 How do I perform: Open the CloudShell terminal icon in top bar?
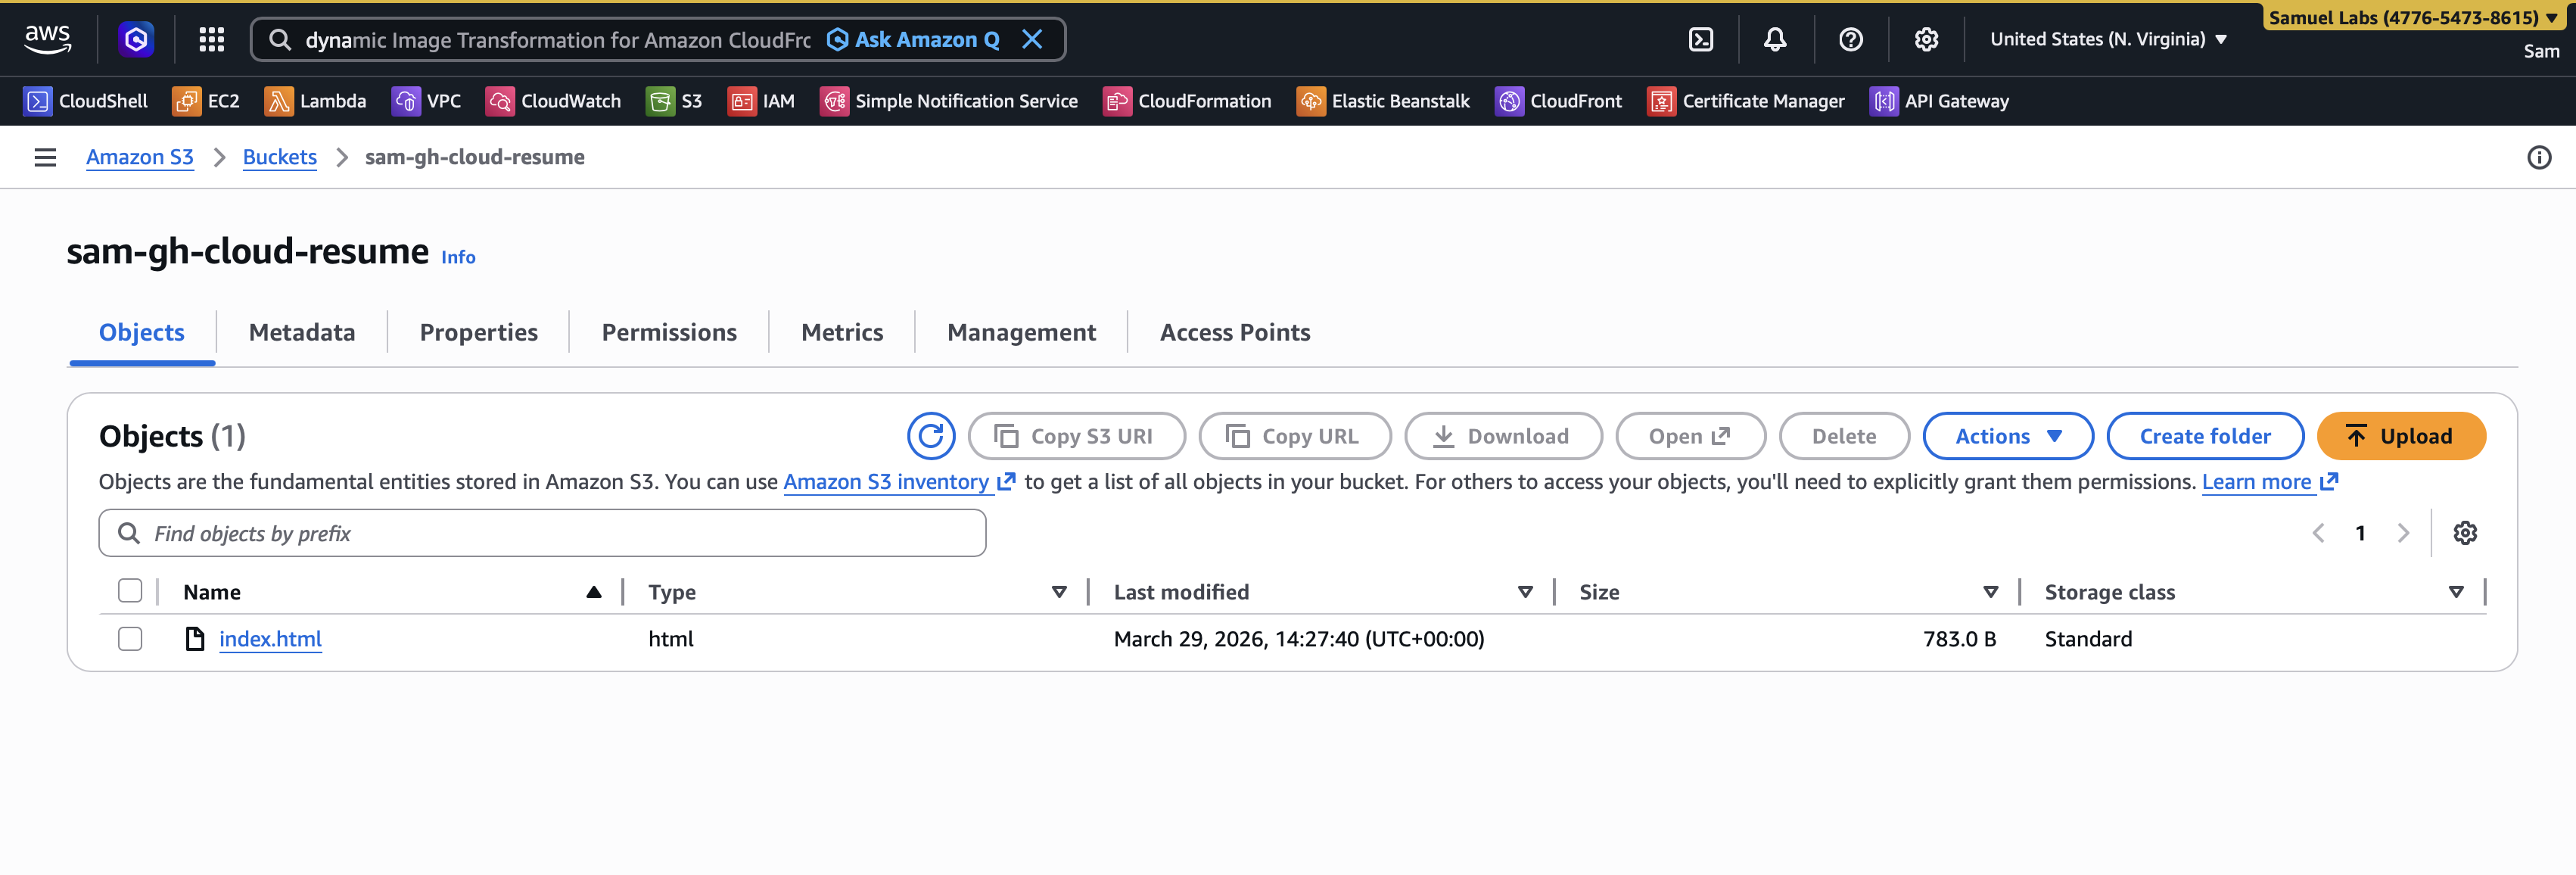(x=1700, y=39)
